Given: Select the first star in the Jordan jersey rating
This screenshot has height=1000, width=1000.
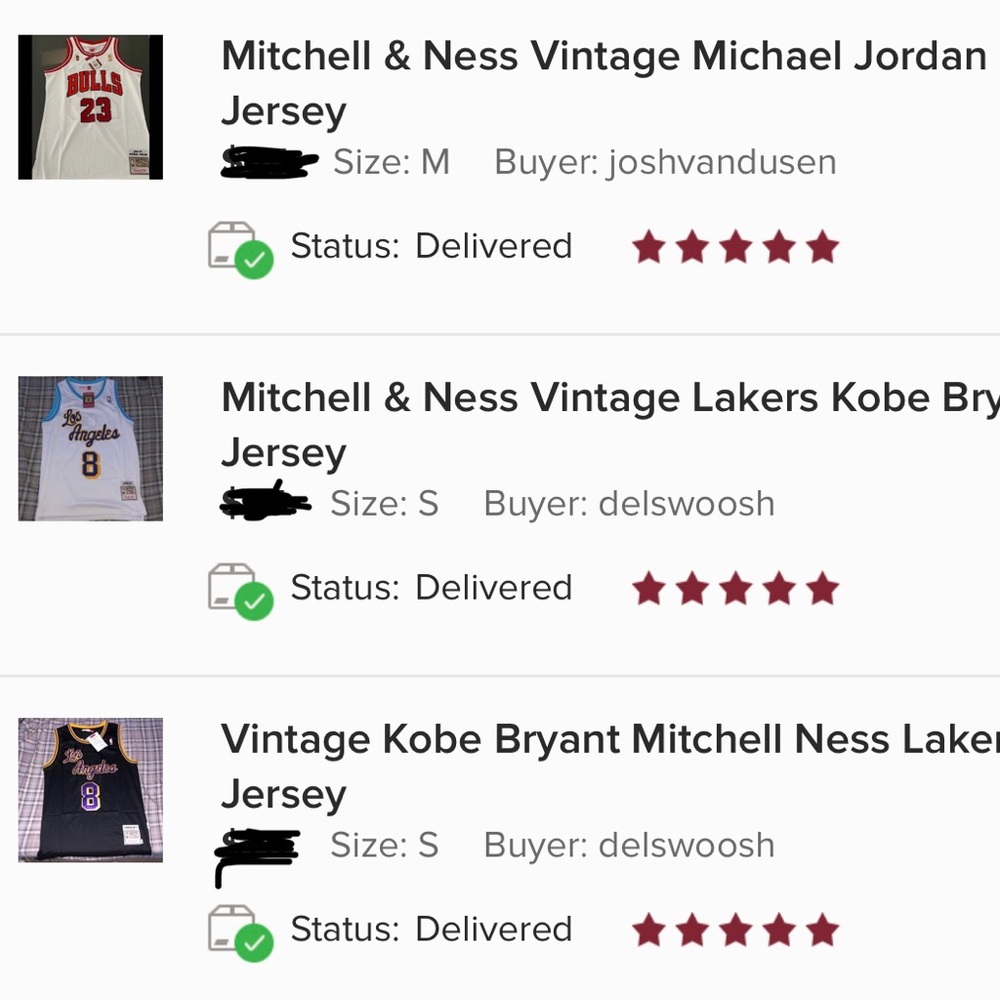Looking at the screenshot, I should [x=650, y=245].
